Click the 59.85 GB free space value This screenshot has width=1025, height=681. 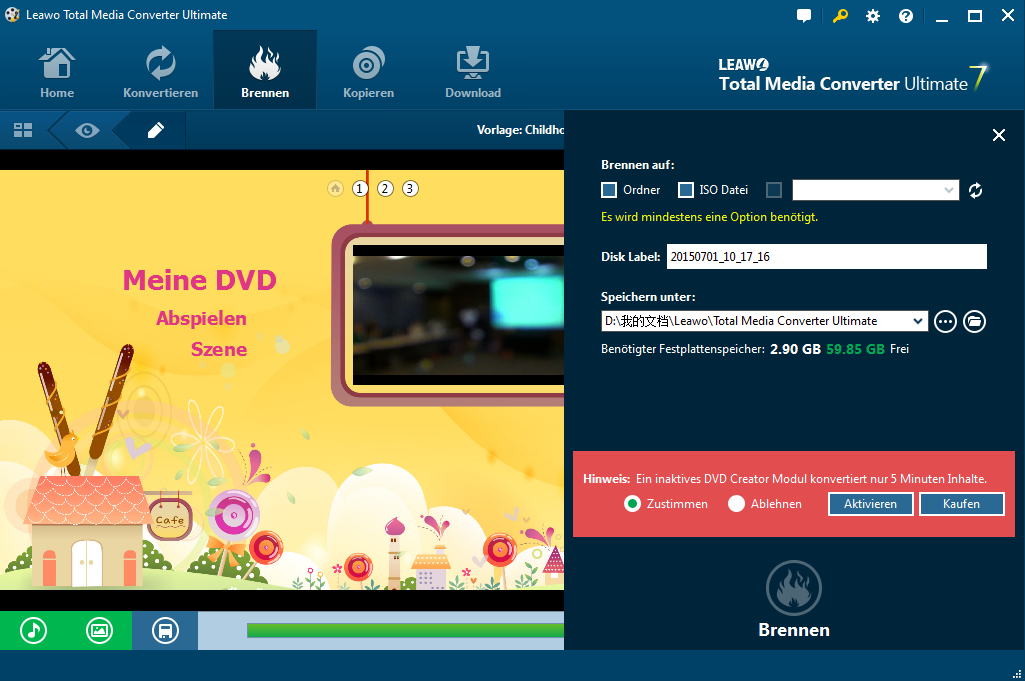point(855,349)
